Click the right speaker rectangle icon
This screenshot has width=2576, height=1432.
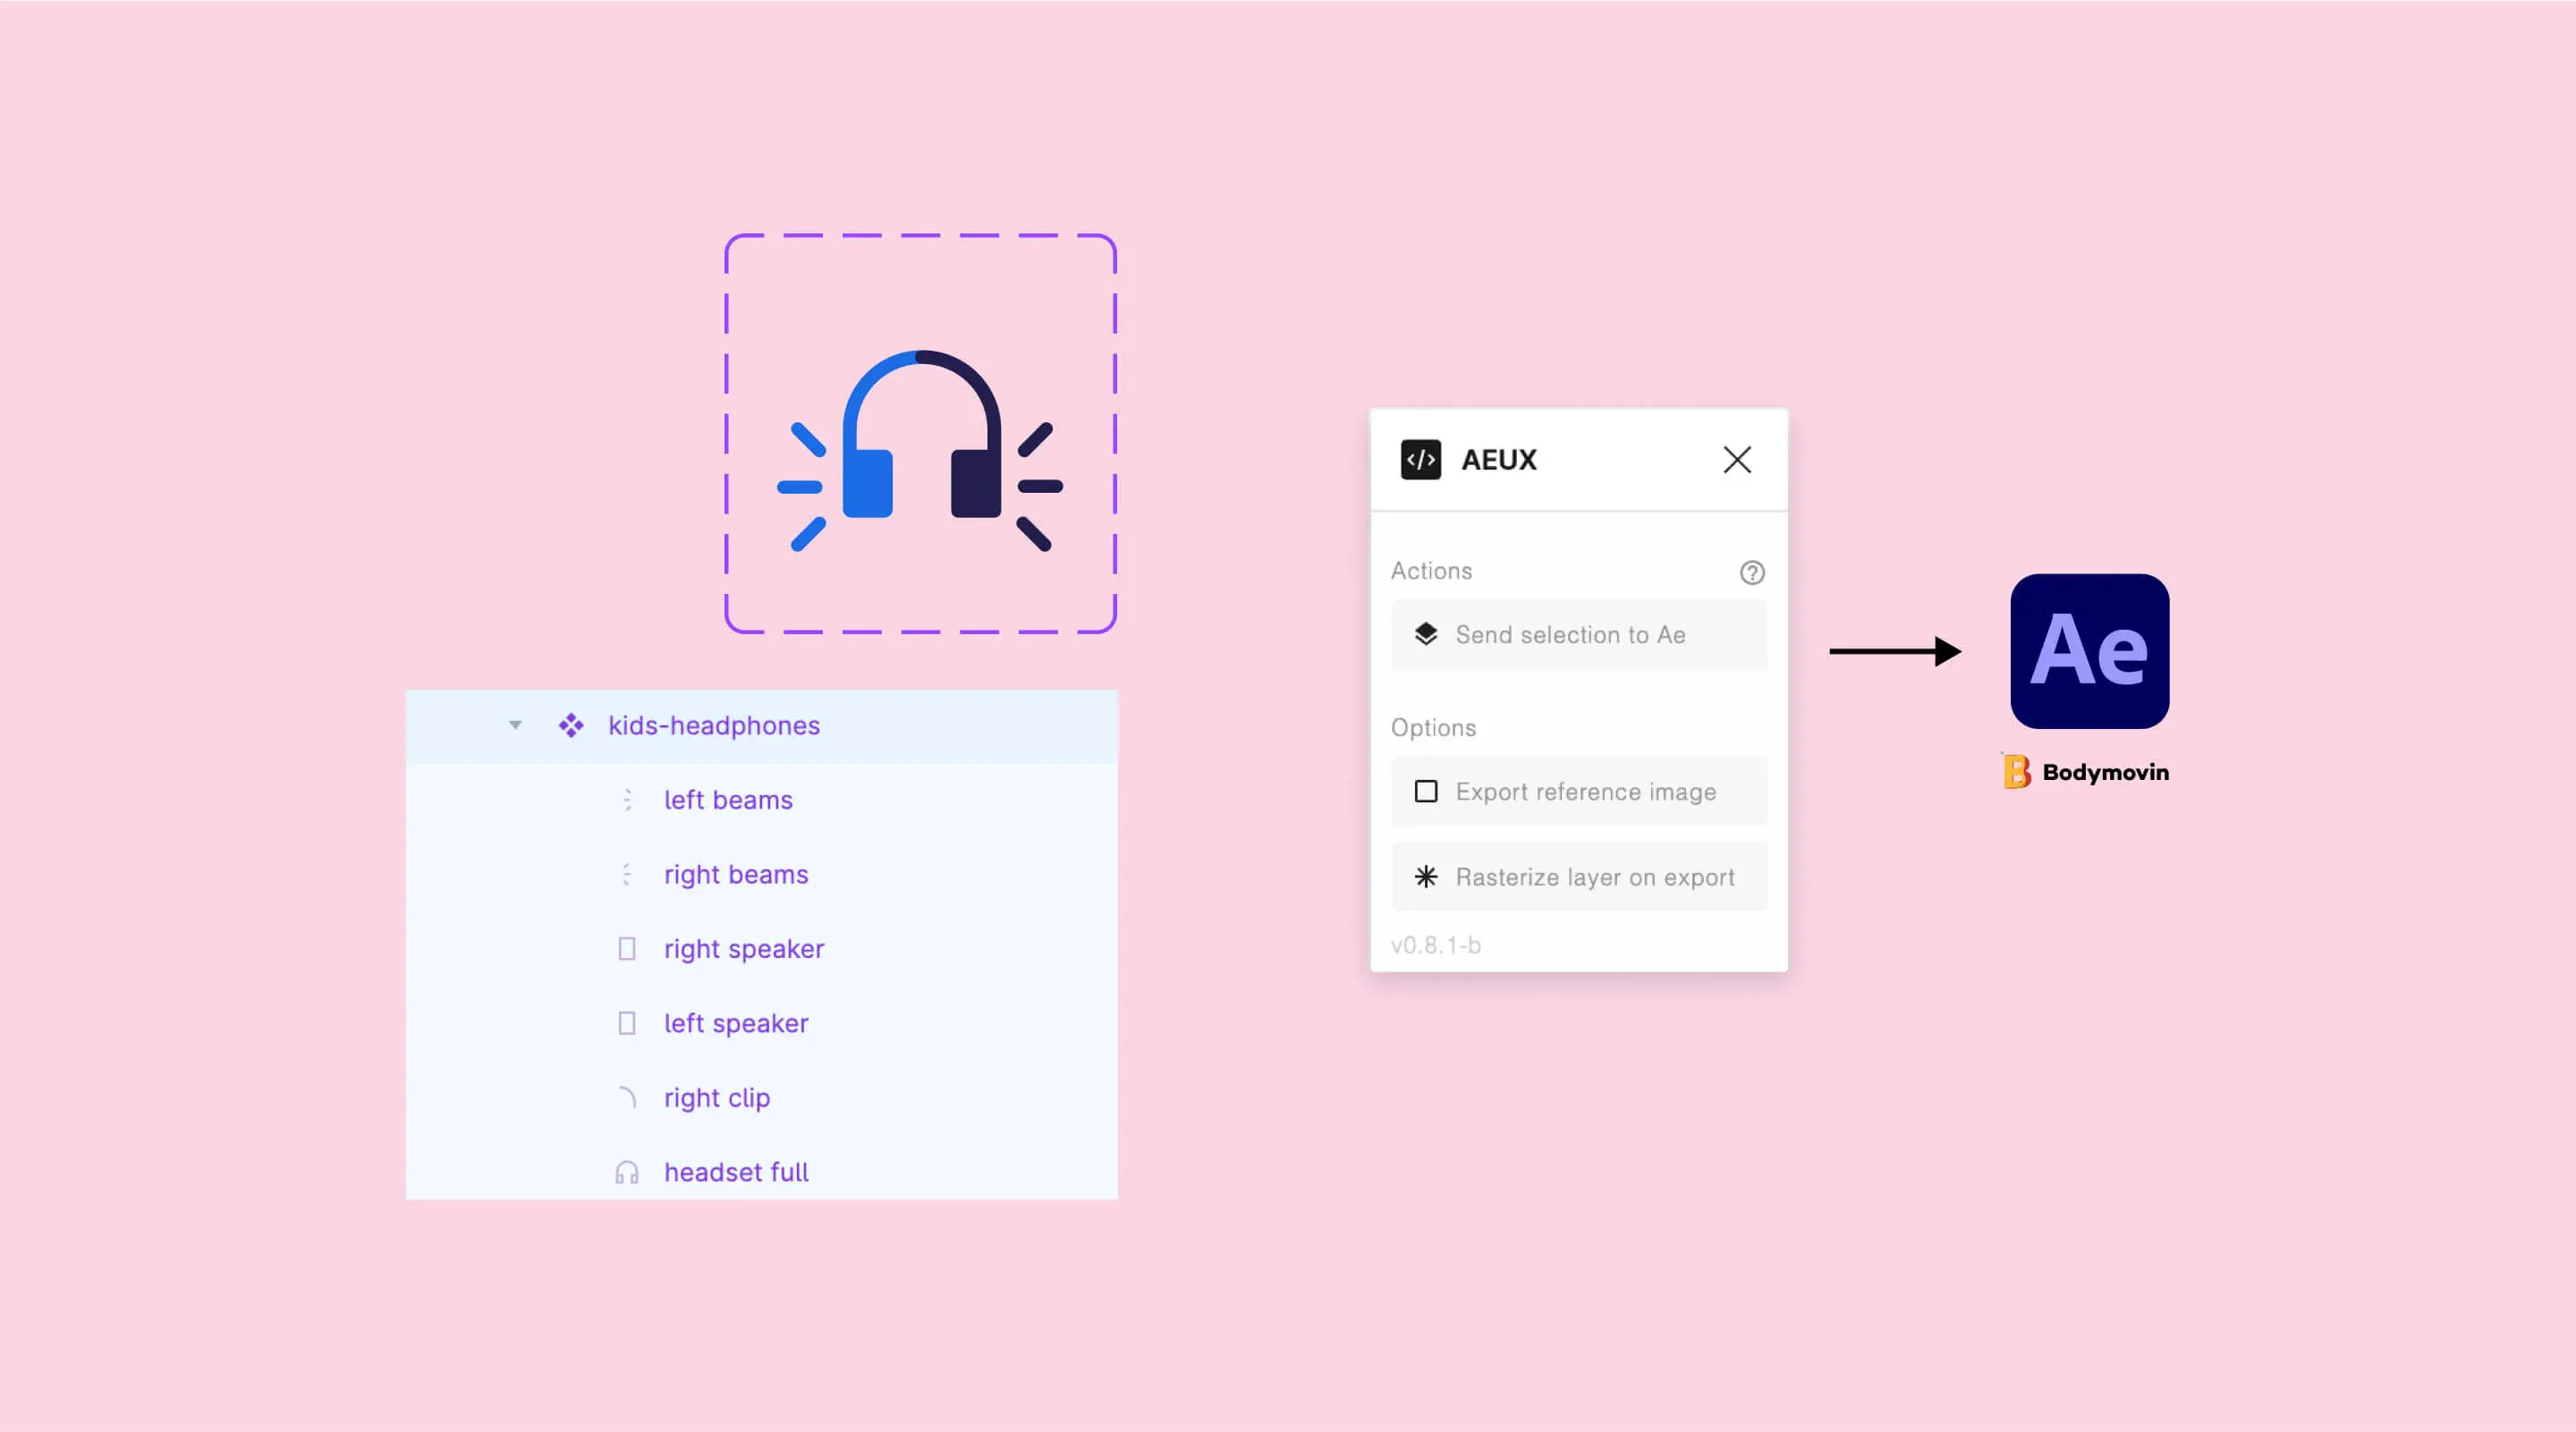point(627,948)
